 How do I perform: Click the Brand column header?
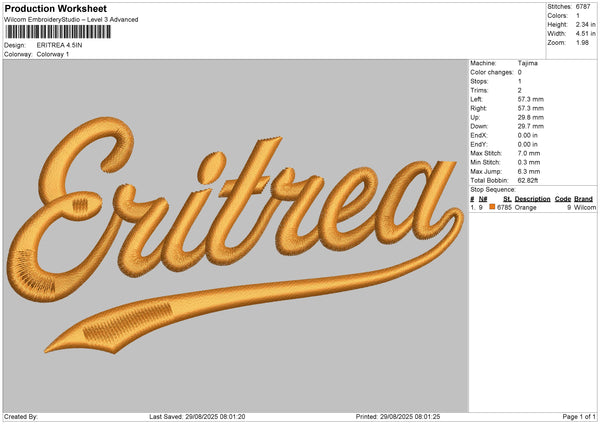click(x=584, y=199)
